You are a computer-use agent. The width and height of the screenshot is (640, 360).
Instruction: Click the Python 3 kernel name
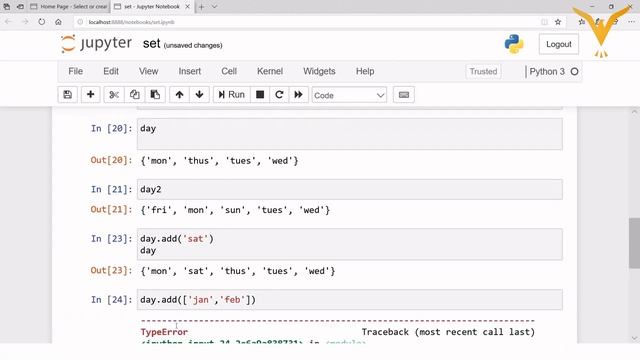[547, 71]
